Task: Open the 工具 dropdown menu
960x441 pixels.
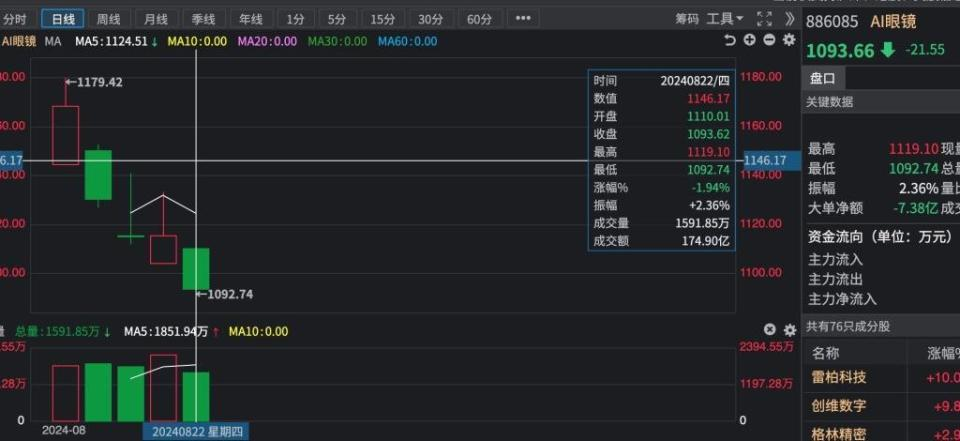Action: click(725, 19)
